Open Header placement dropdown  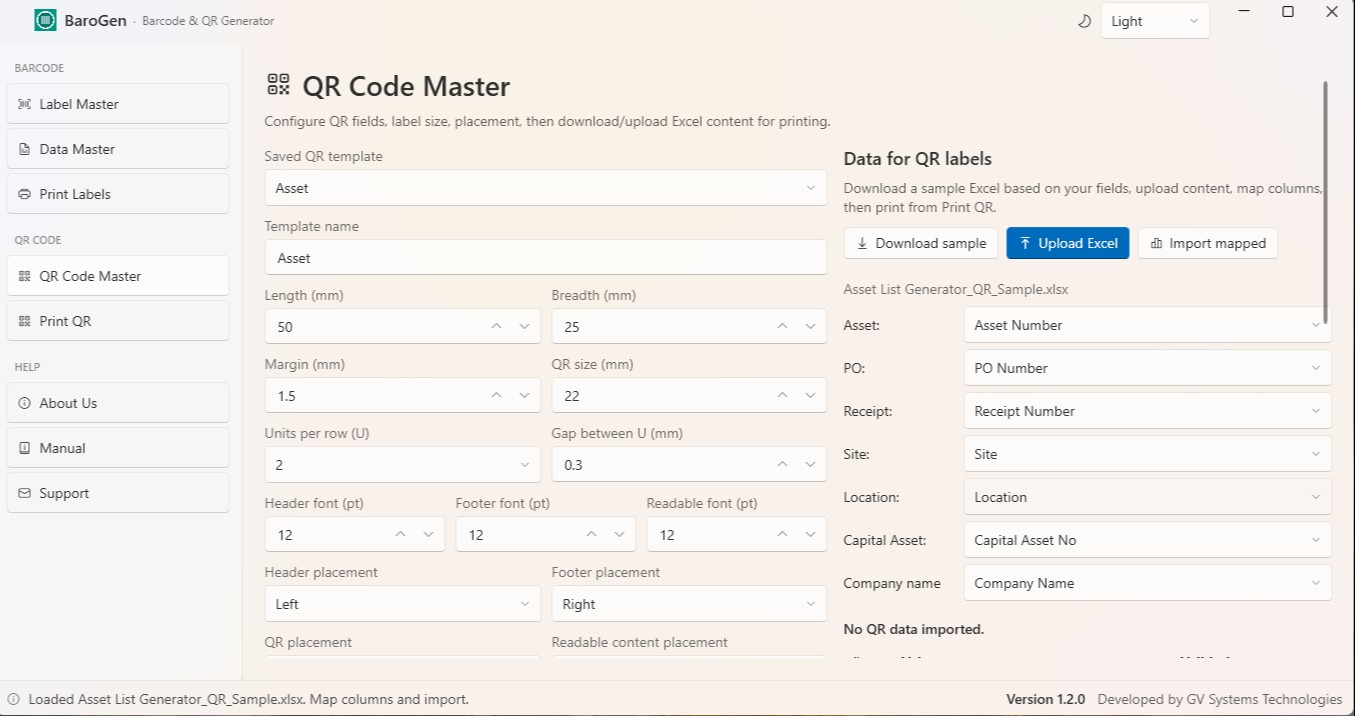(x=402, y=604)
